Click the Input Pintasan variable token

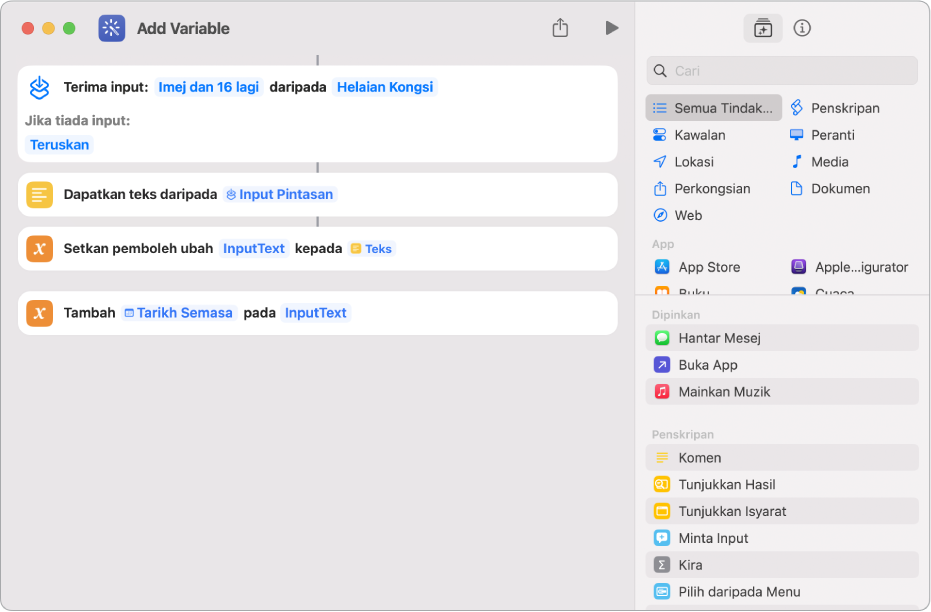click(280, 194)
